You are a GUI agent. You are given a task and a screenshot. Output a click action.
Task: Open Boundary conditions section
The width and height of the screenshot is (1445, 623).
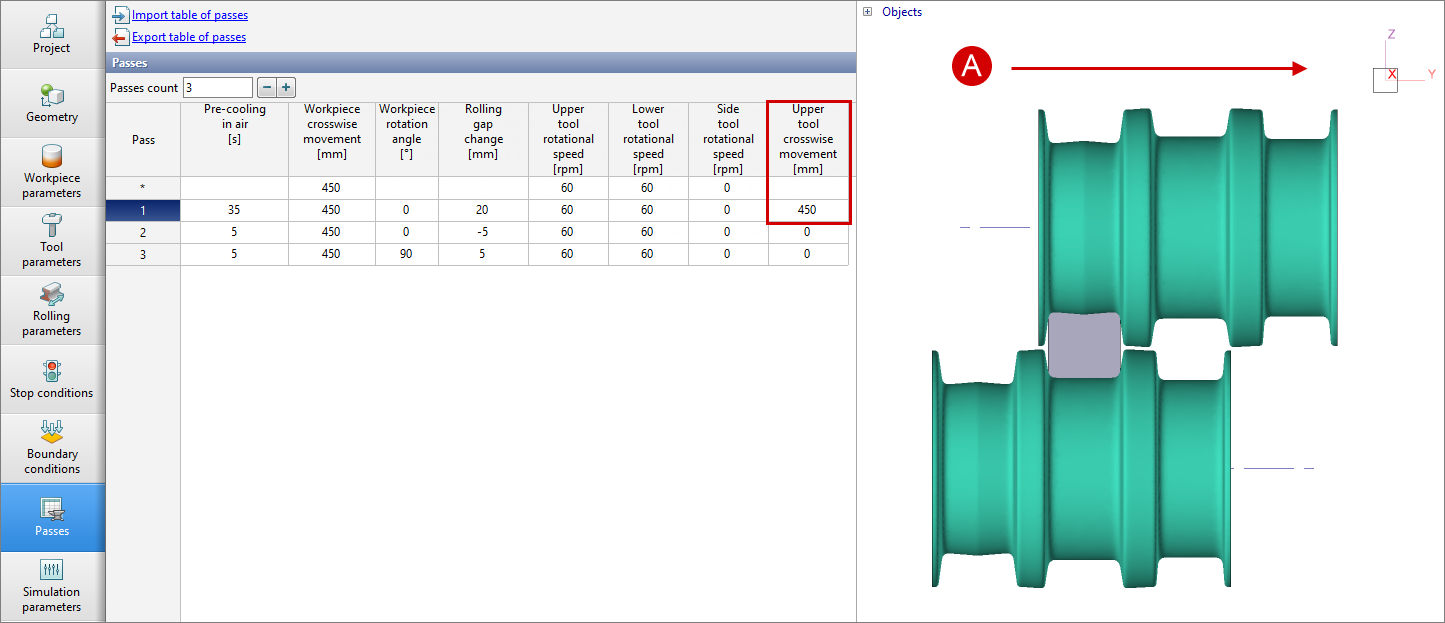tap(52, 448)
